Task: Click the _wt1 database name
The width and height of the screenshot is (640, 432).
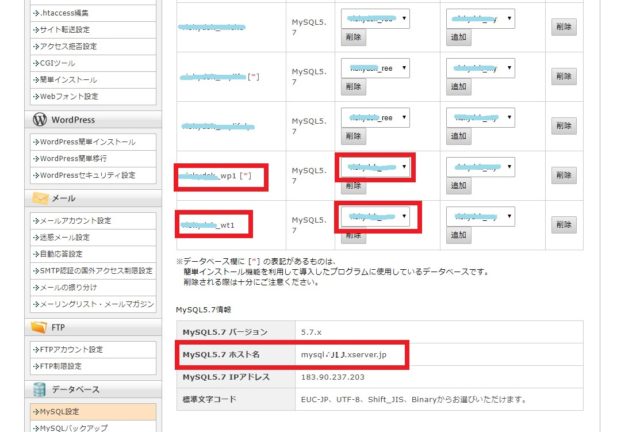Action: pos(208,225)
